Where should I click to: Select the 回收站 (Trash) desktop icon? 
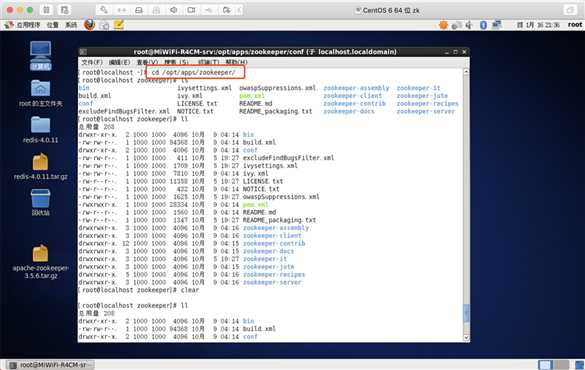pyautogui.click(x=41, y=202)
